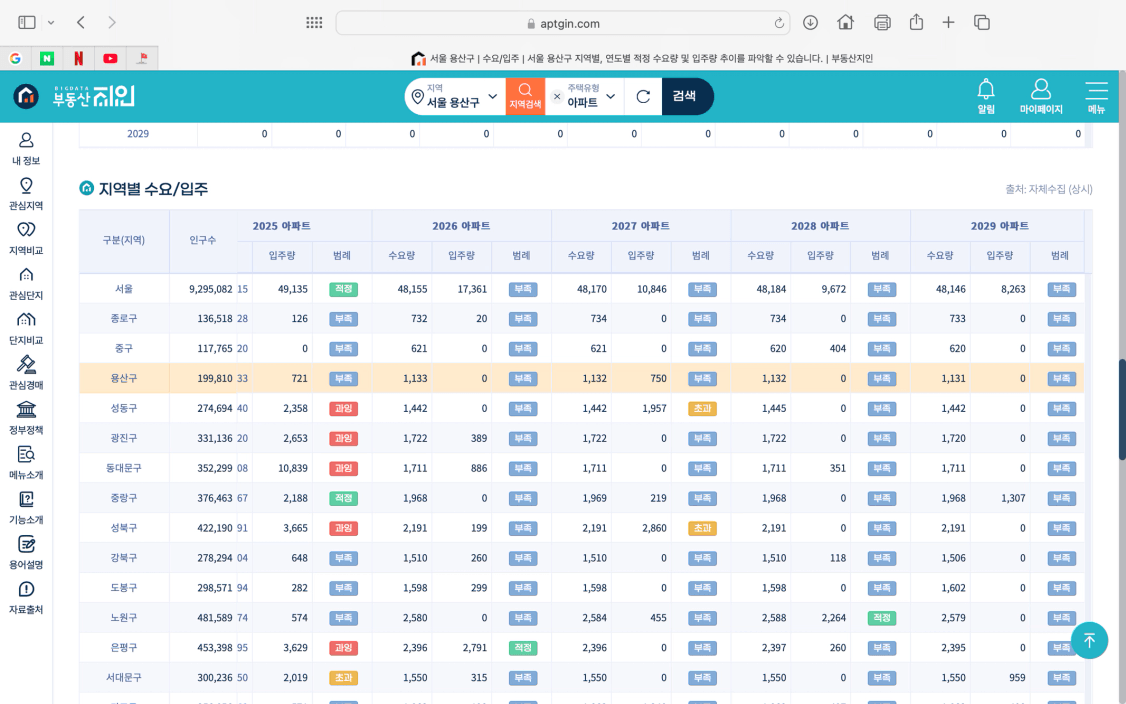
Task: Open the 정부정책 building icon
Action: tap(26, 418)
